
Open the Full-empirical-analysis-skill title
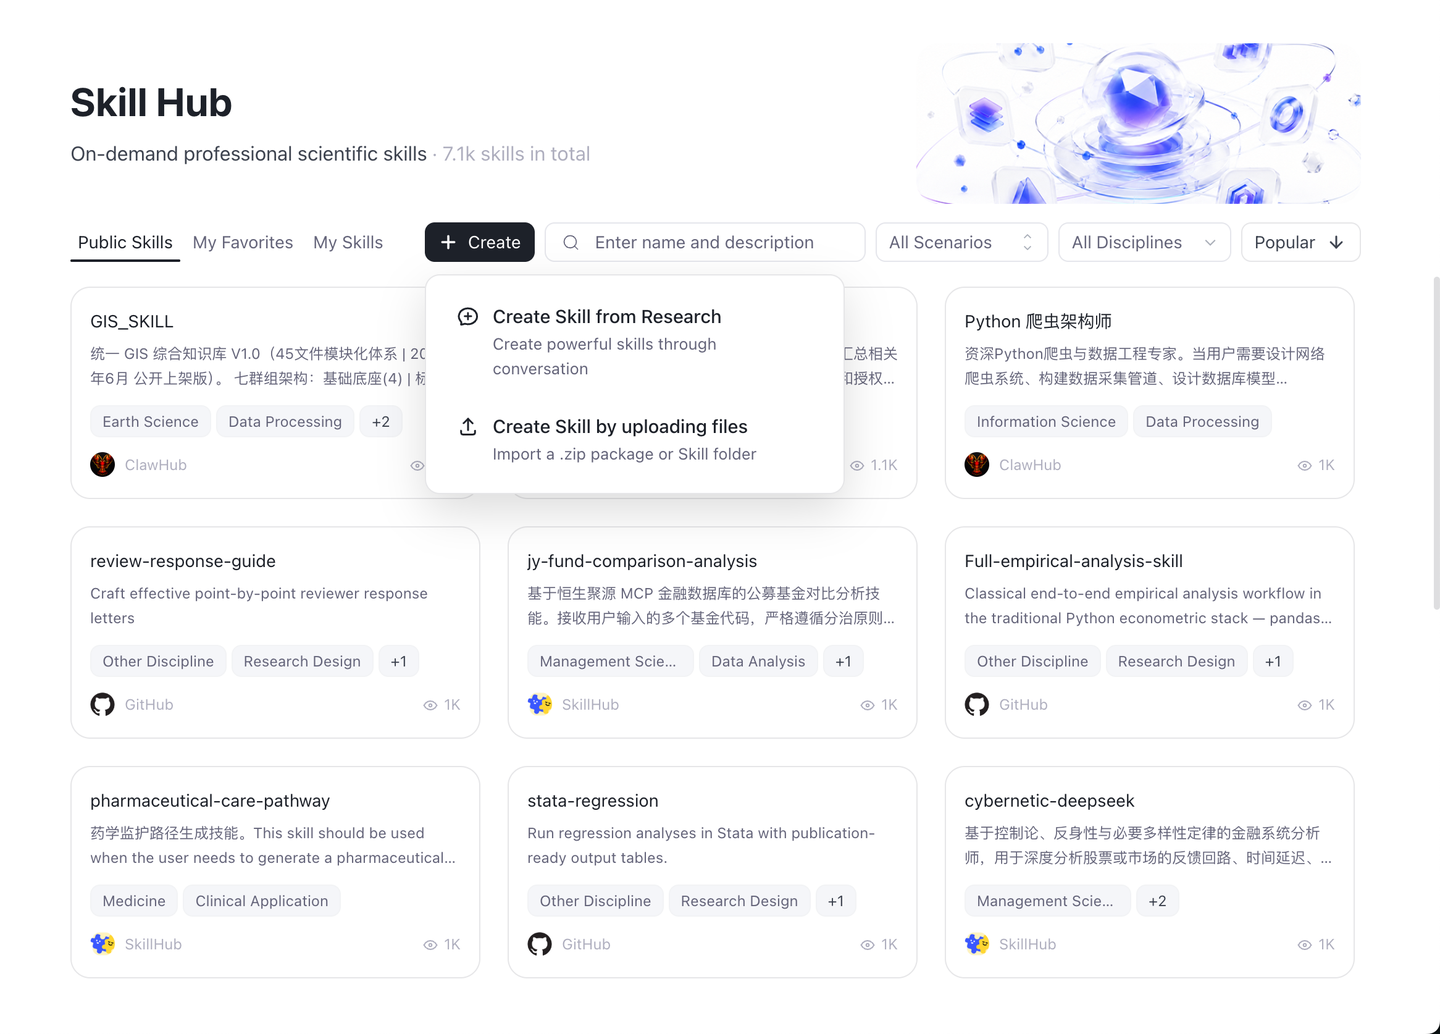(1074, 561)
